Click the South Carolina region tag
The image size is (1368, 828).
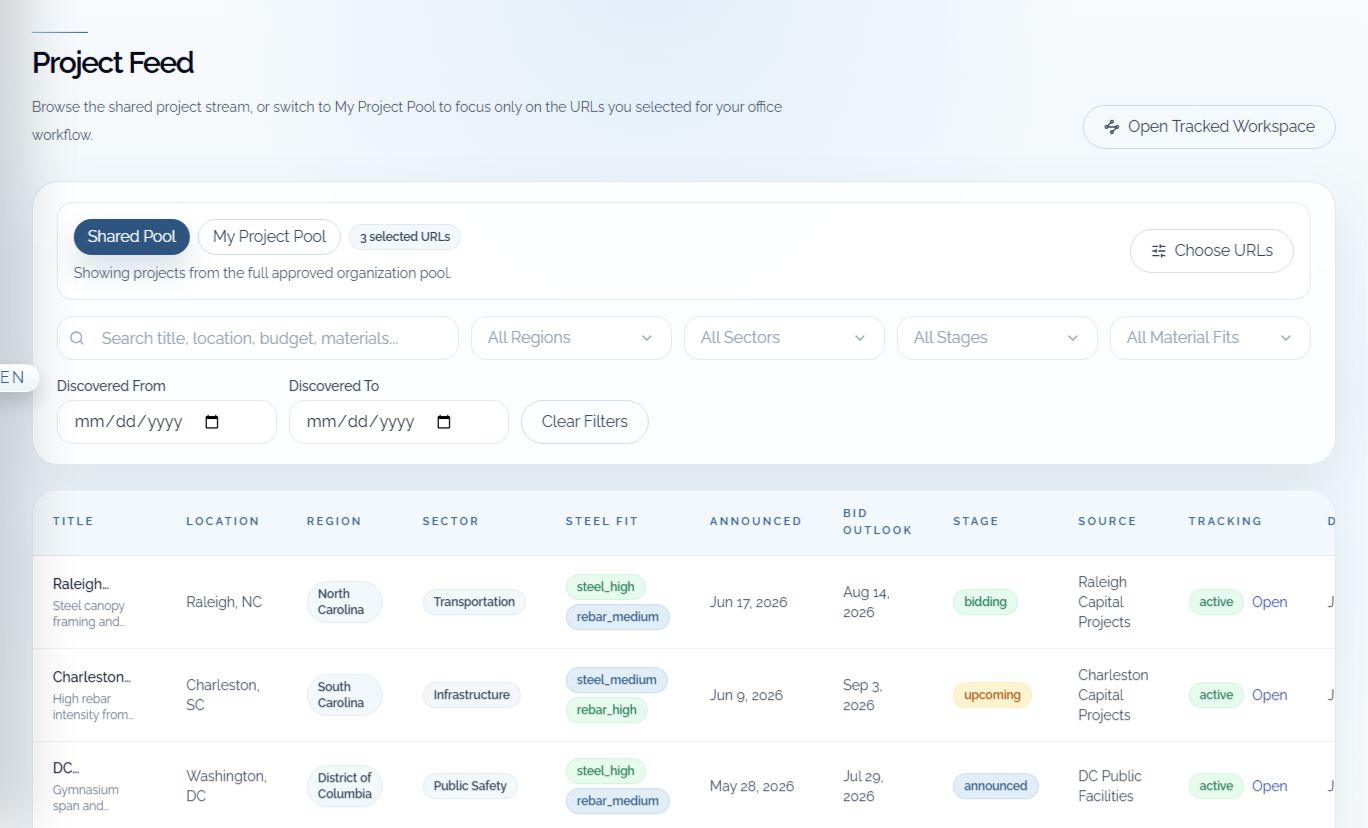coord(344,695)
